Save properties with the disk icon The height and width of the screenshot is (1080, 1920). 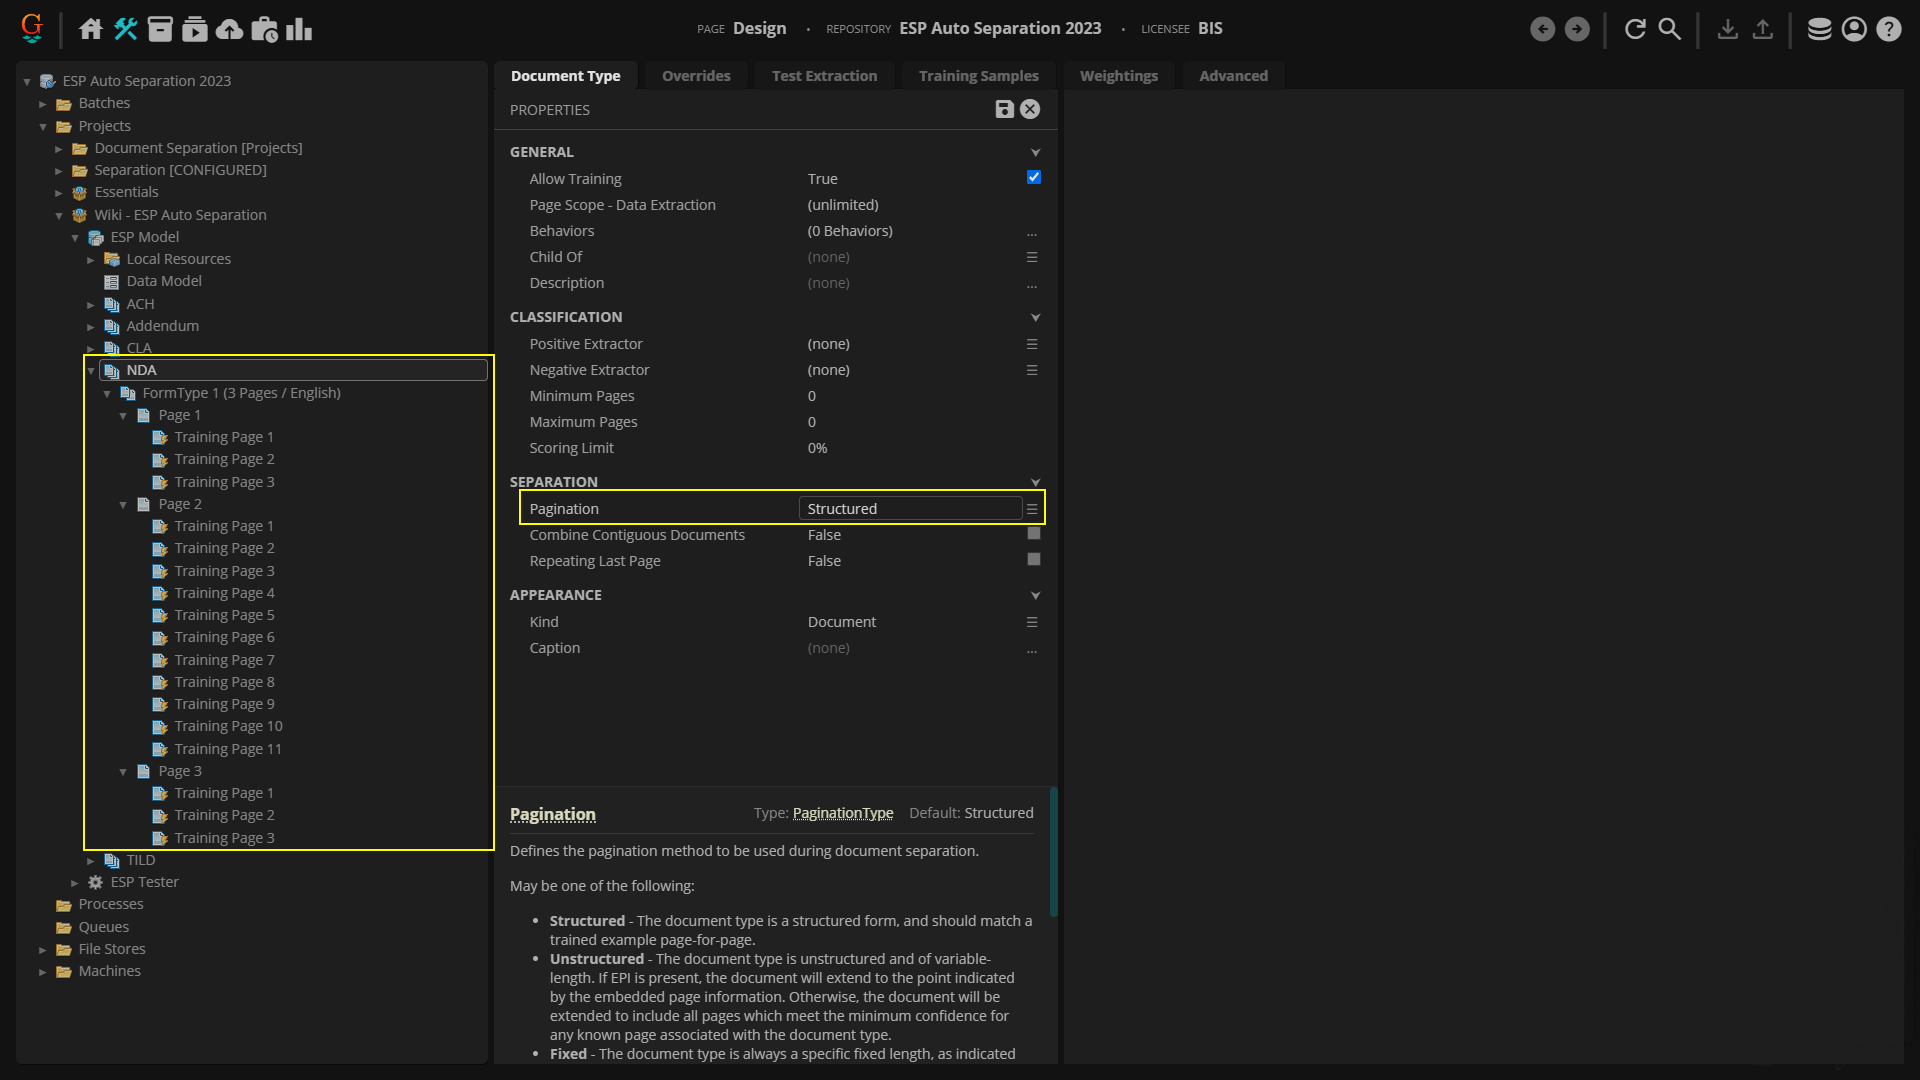pyautogui.click(x=1004, y=110)
